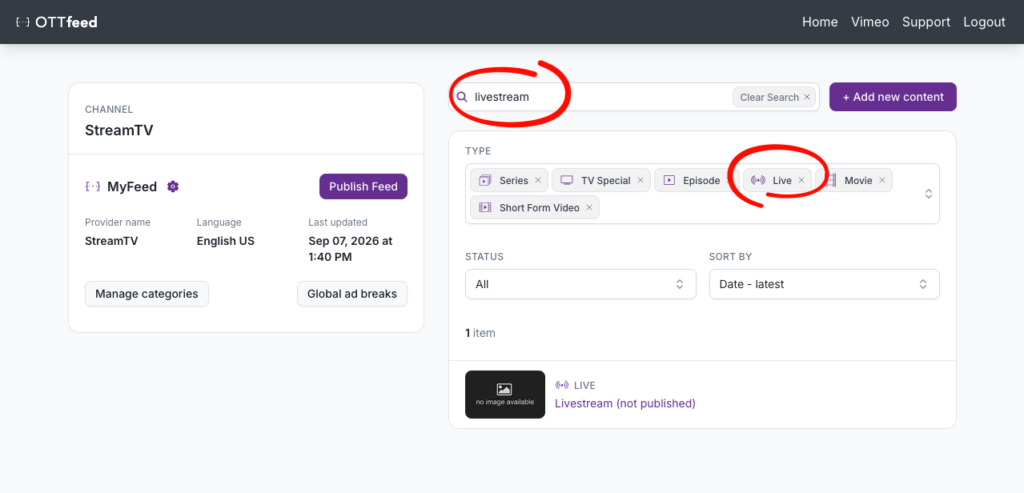Click the Series stack icon
The width and height of the screenshot is (1024, 493).
tap(485, 181)
